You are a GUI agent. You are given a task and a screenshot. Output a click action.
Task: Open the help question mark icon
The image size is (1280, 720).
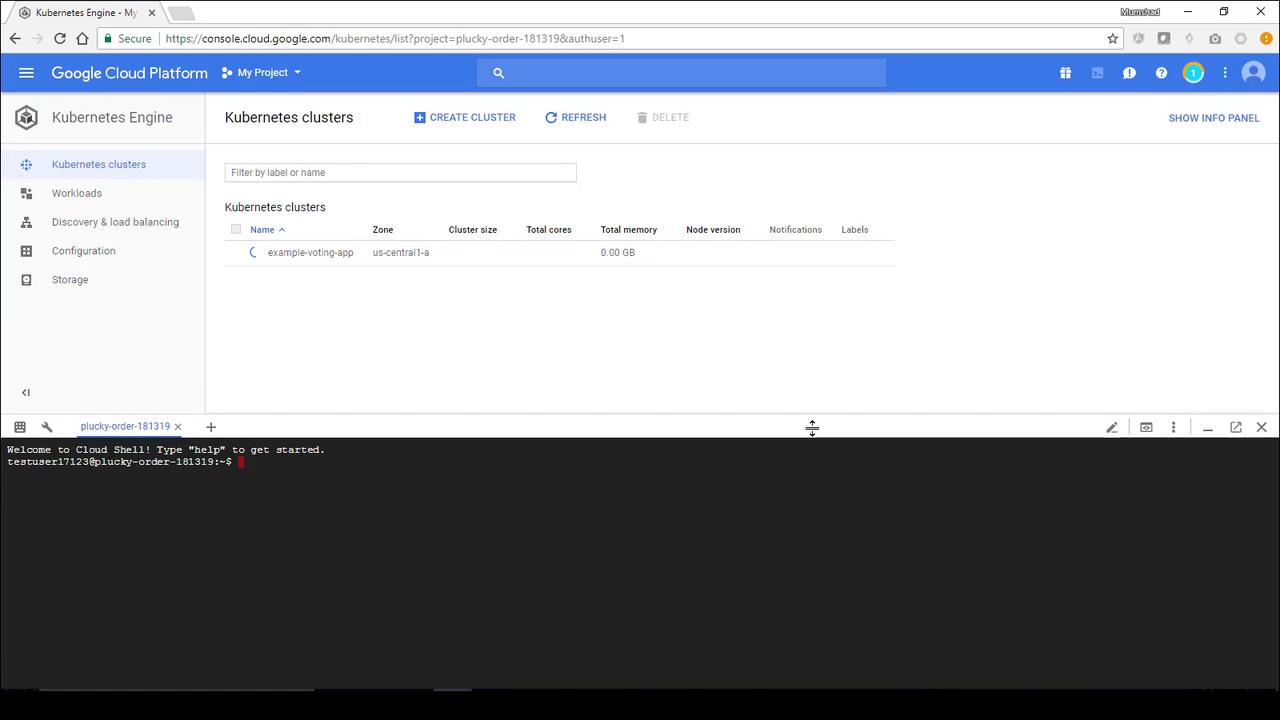(x=1161, y=73)
